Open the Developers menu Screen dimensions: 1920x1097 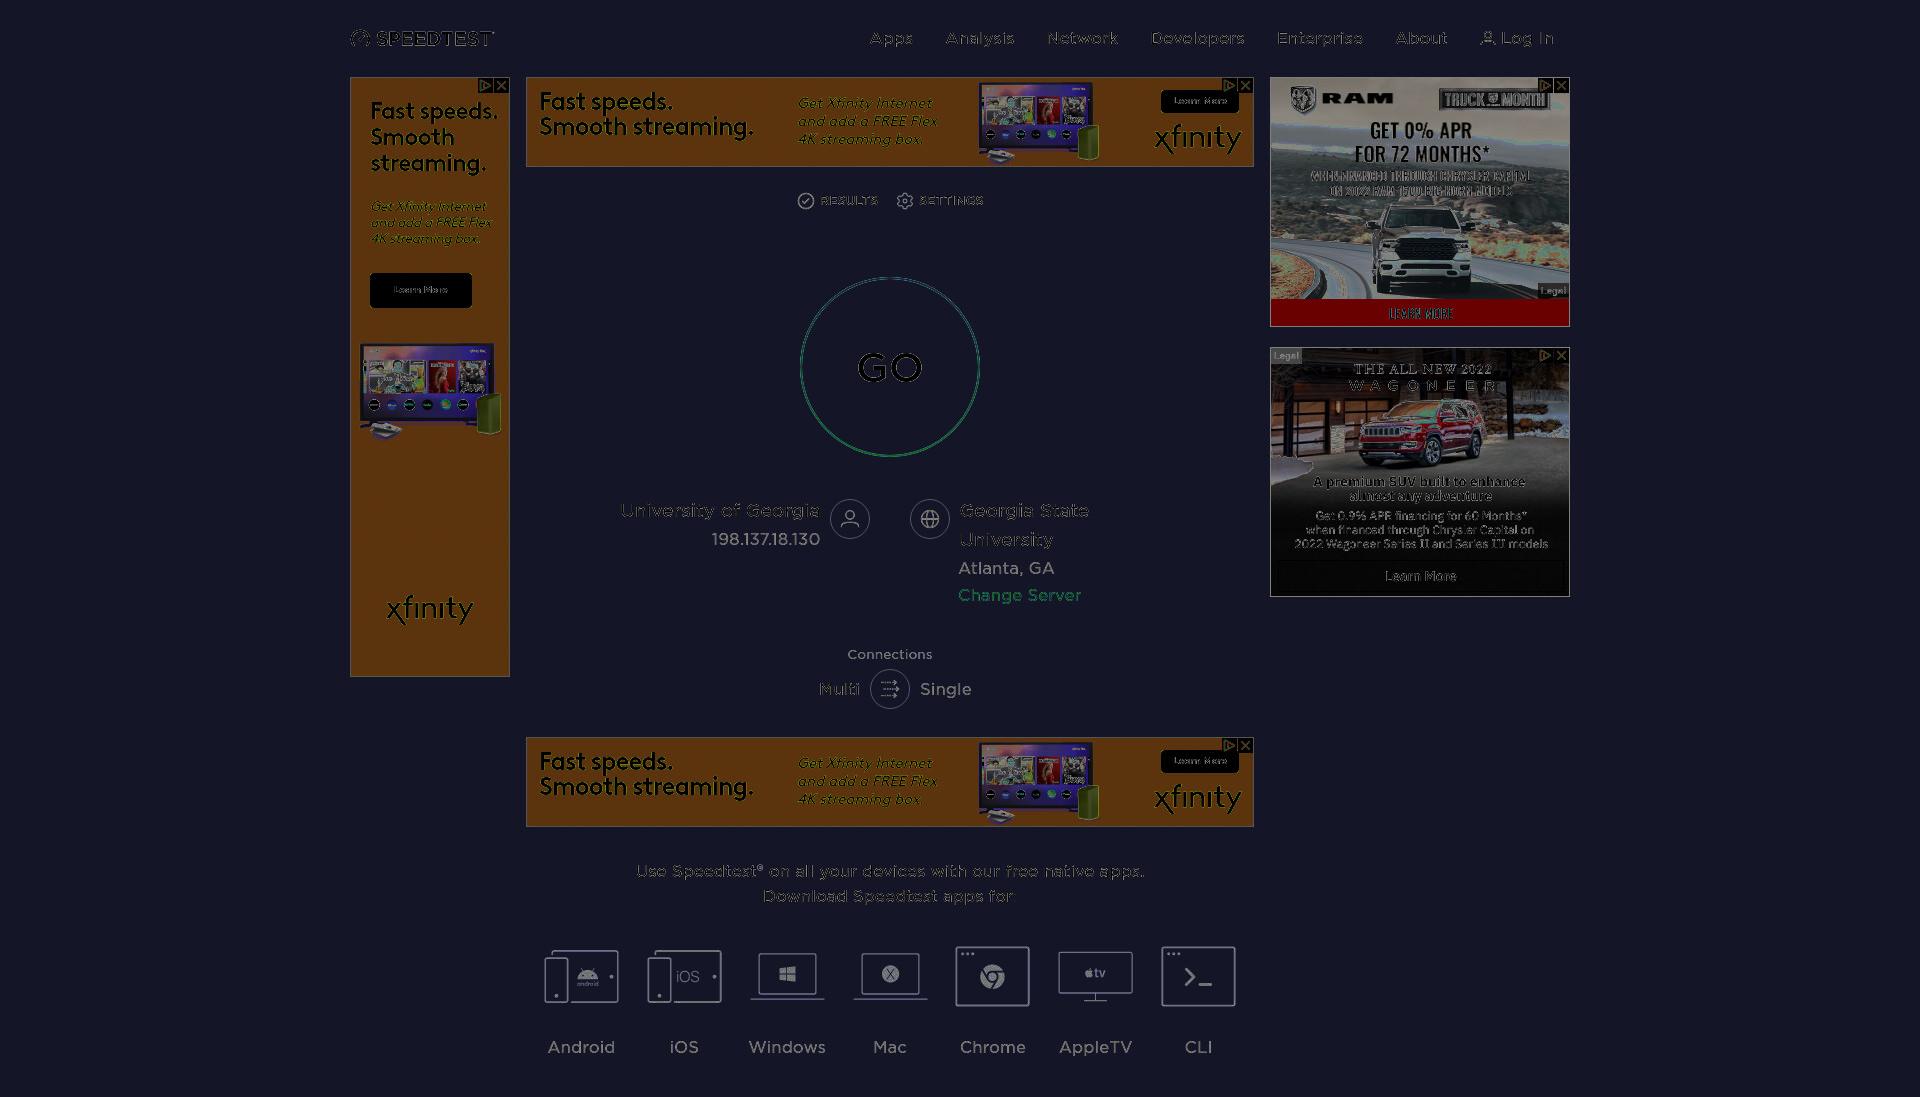pyautogui.click(x=1198, y=38)
